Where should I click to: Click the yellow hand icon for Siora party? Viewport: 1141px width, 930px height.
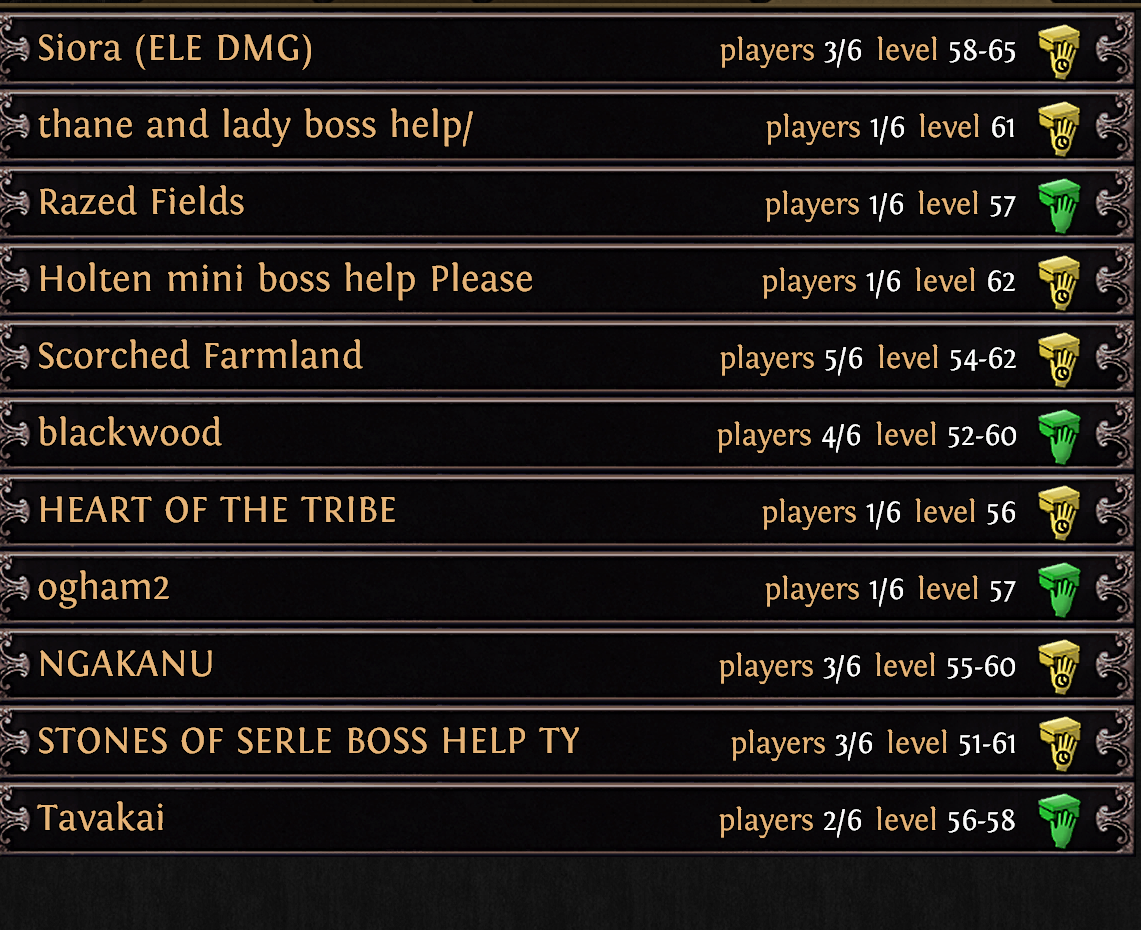1059,52
